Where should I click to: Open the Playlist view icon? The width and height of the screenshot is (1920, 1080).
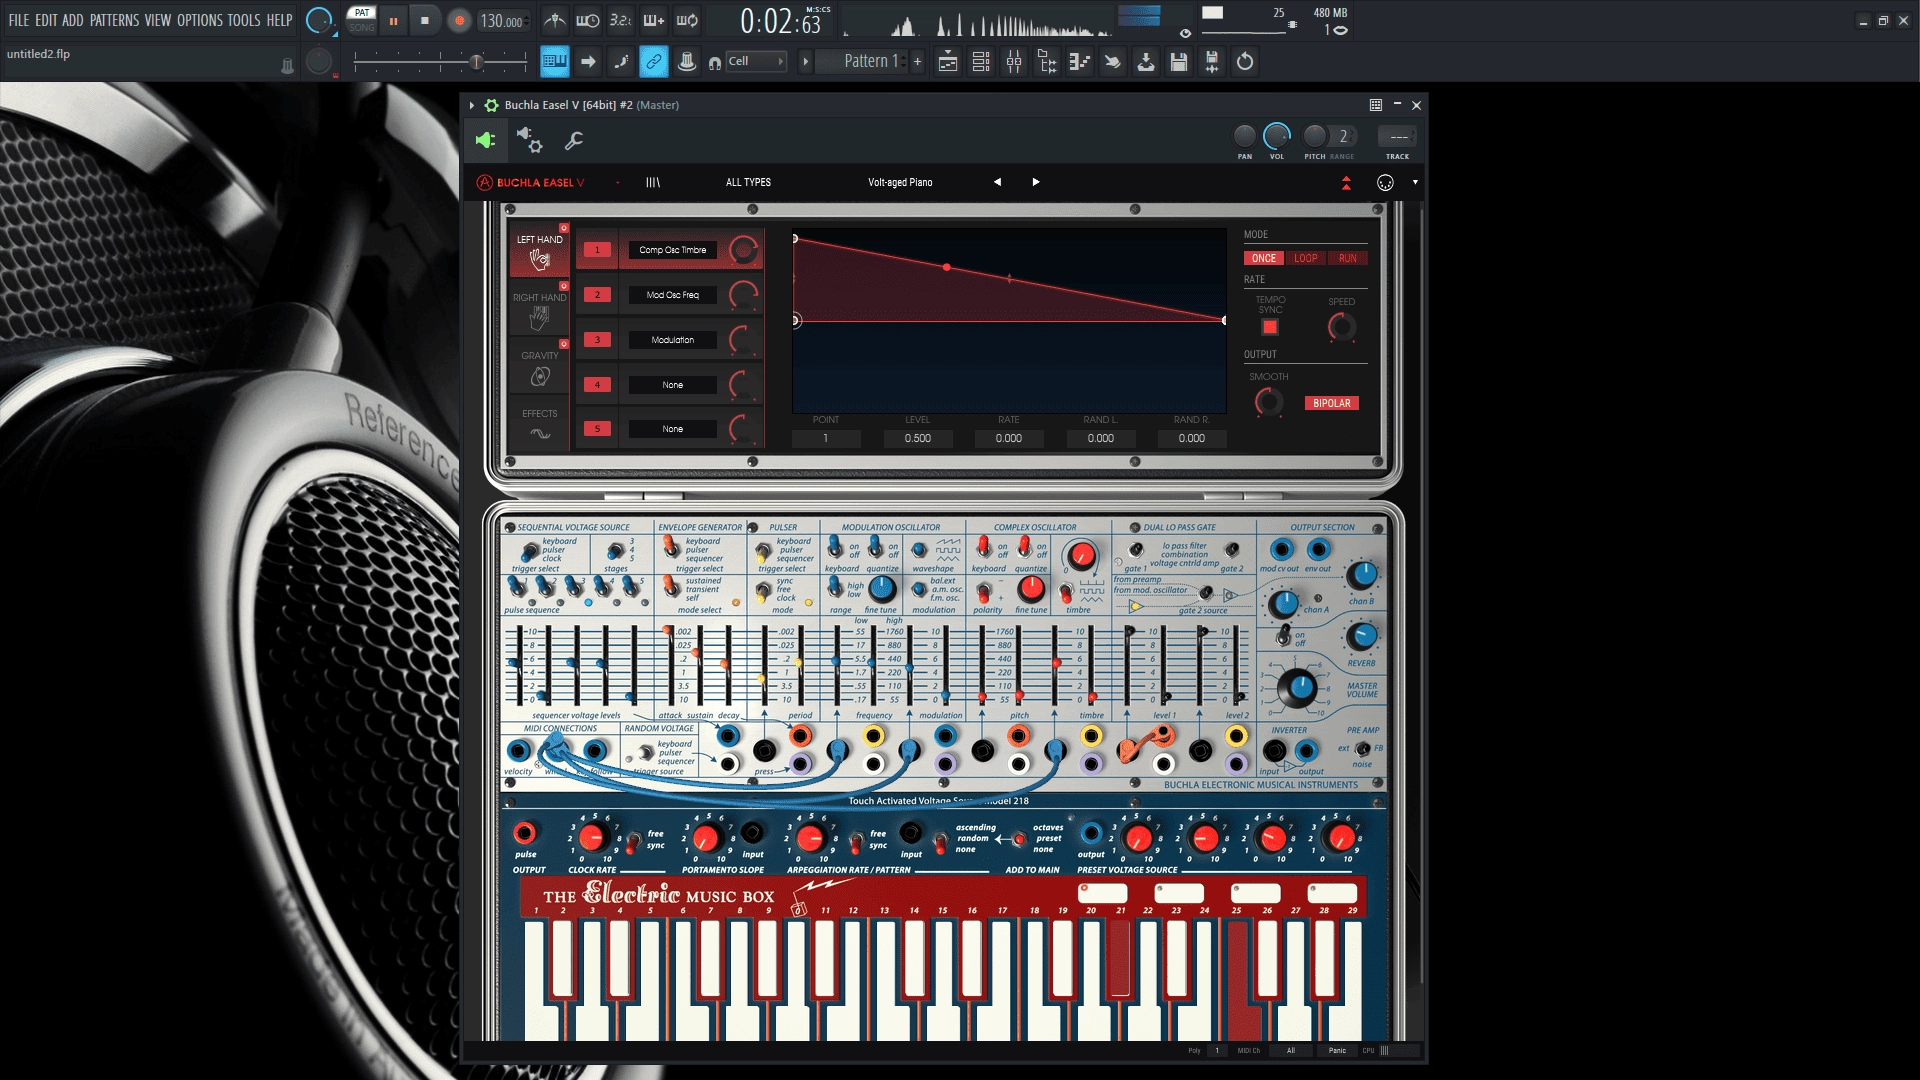click(948, 62)
